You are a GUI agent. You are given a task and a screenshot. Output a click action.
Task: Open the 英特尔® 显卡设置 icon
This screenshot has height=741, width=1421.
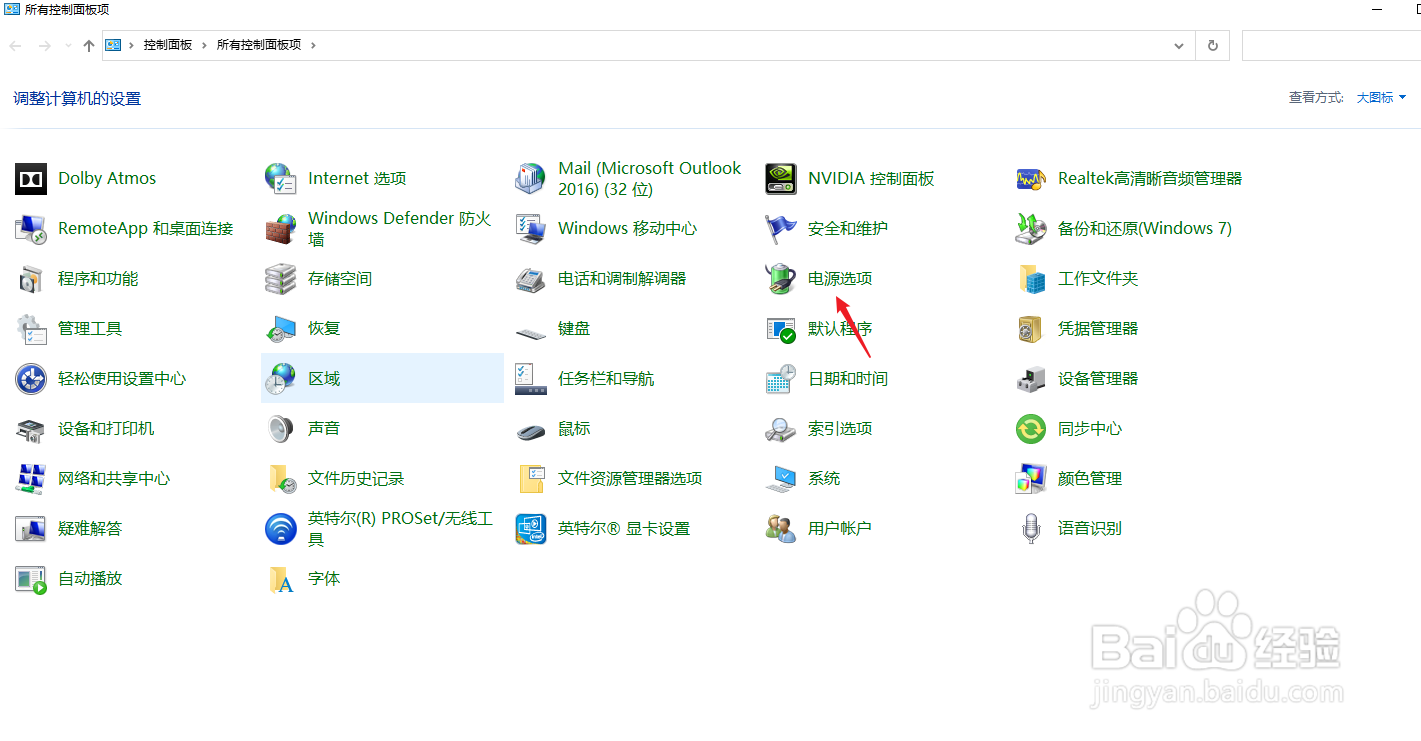tap(531, 529)
